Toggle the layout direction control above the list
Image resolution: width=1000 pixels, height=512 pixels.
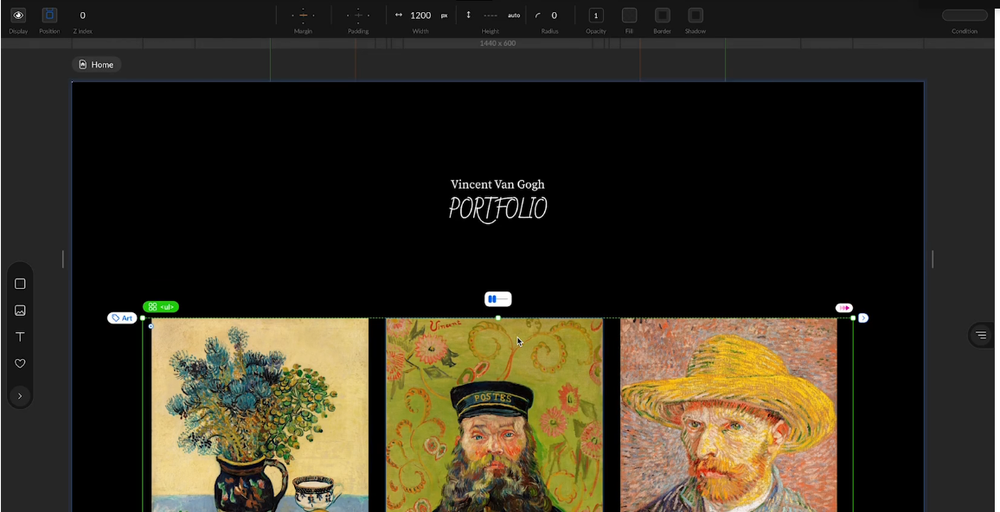coord(498,299)
